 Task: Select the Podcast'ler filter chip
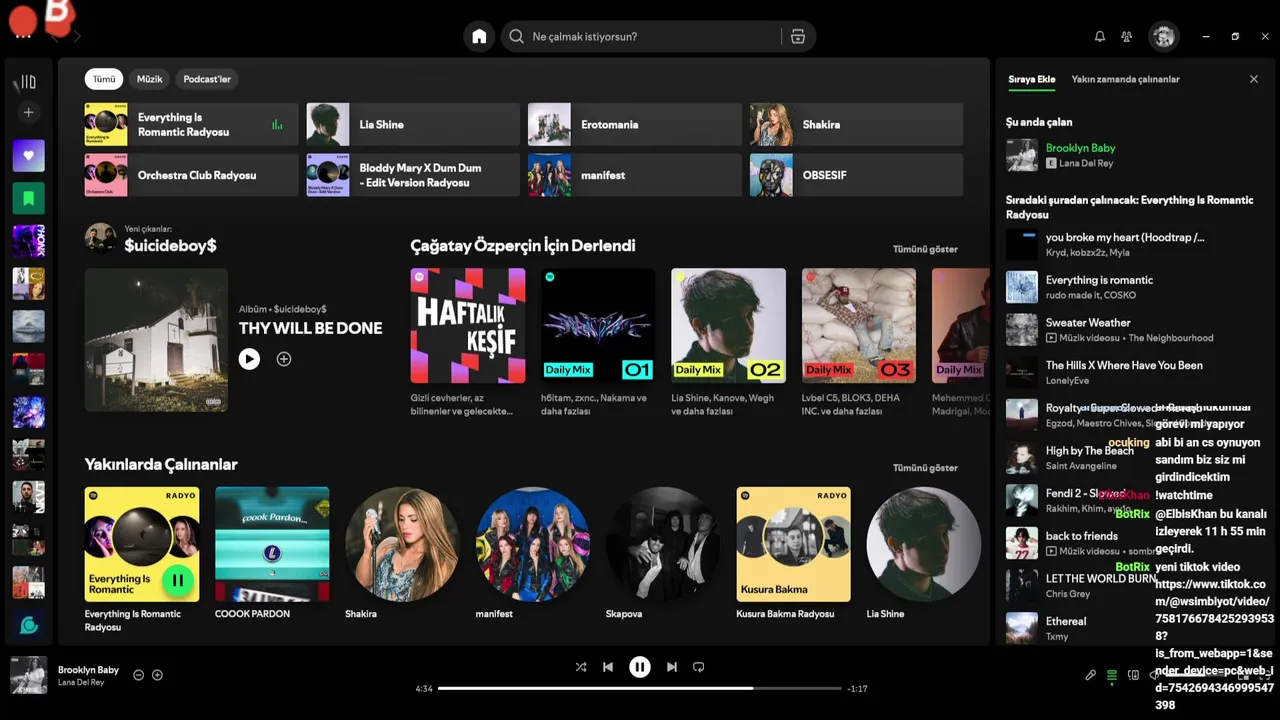(x=207, y=79)
